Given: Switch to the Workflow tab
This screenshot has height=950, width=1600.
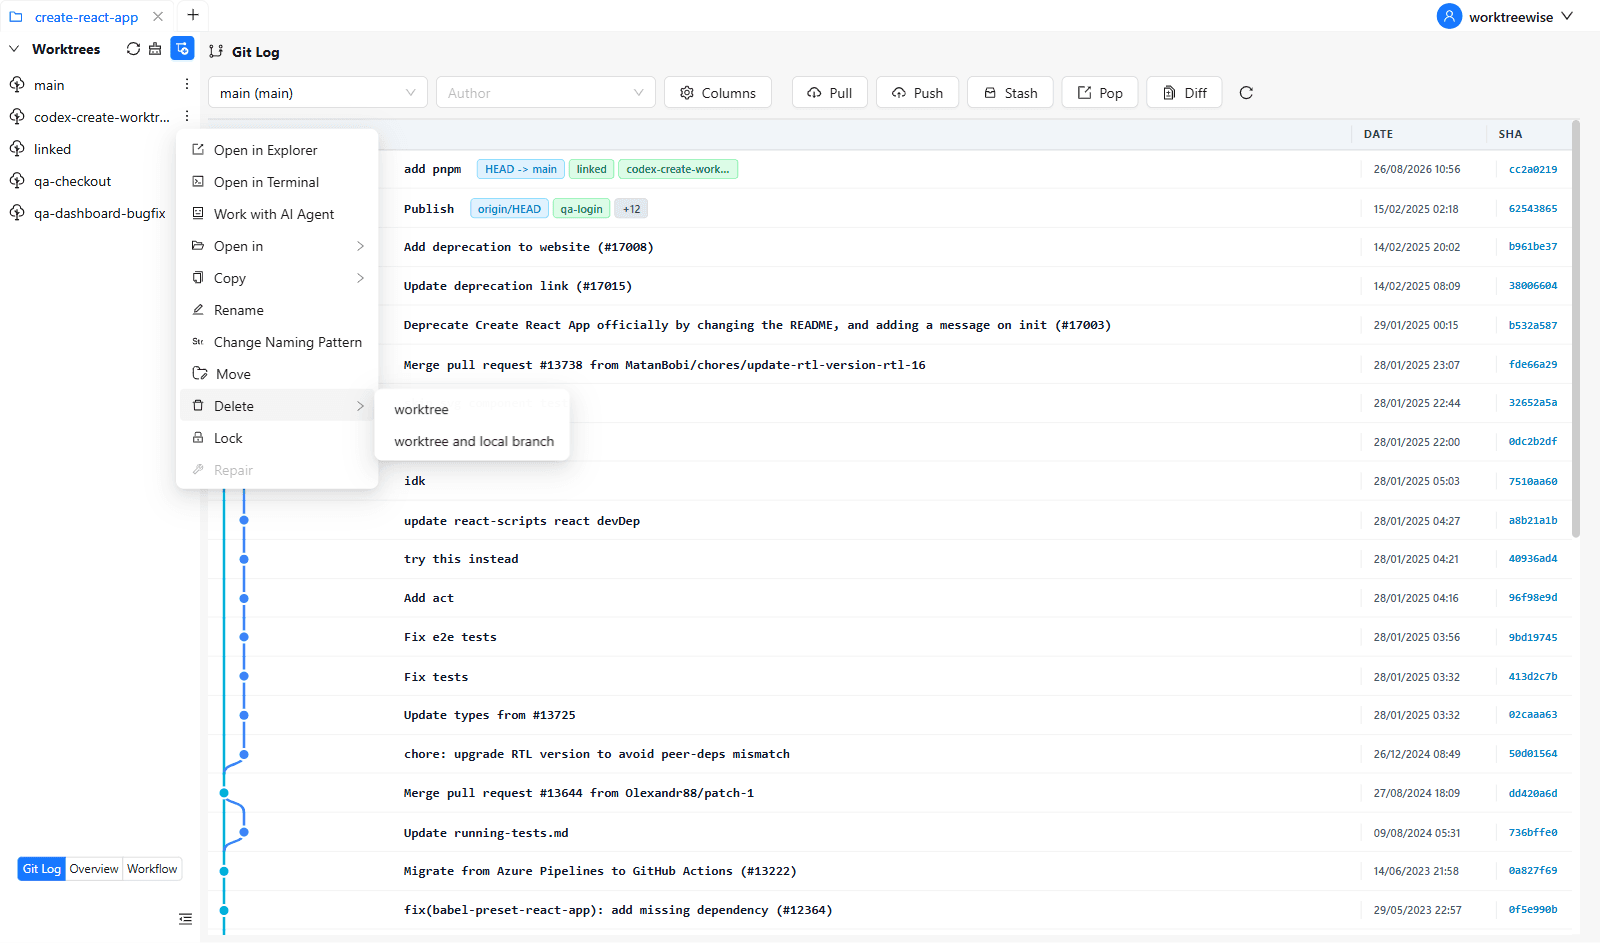Looking at the screenshot, I should point(152,869).
